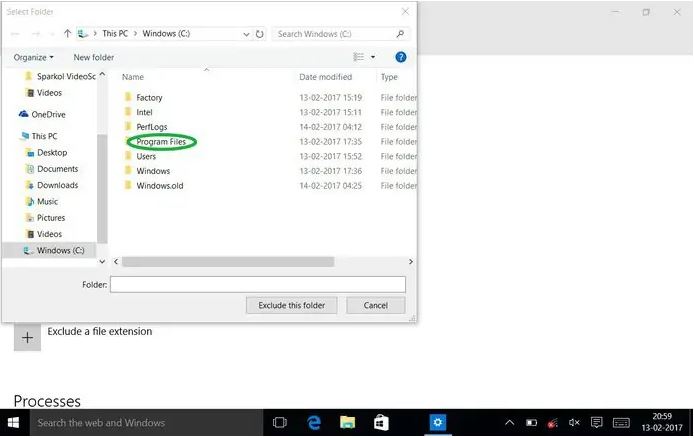Click Windows.old's folder icon

click(128, 185)
